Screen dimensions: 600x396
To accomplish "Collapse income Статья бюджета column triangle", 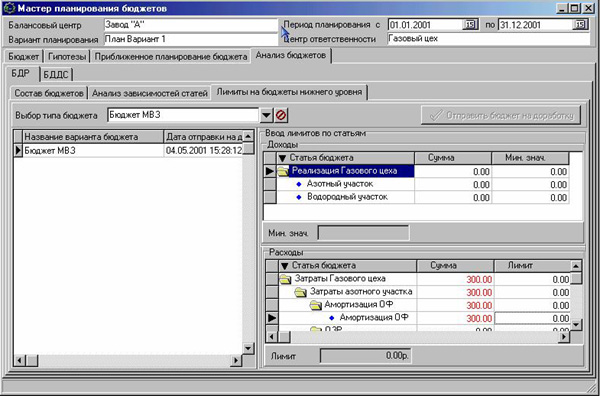I will pyautogui.click(x=282, y=158).
